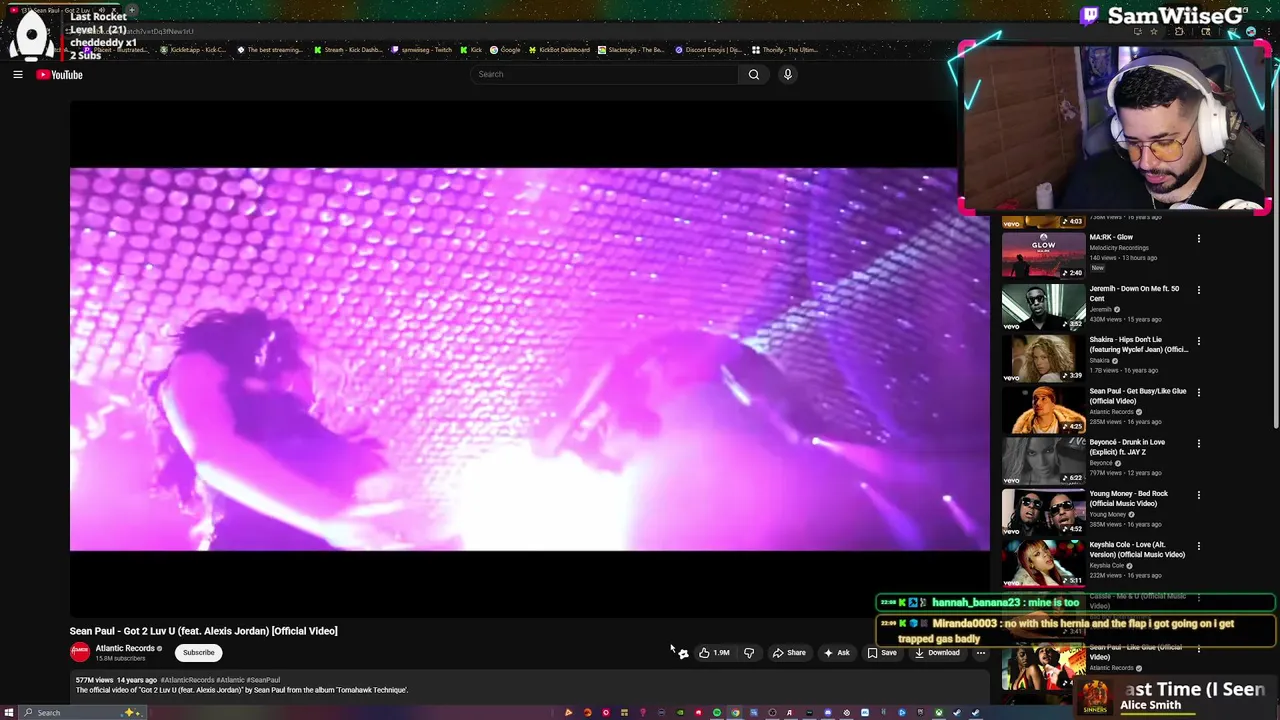Save video to a playlist
The image size is (1280, 720).
(x=882, y=653)
